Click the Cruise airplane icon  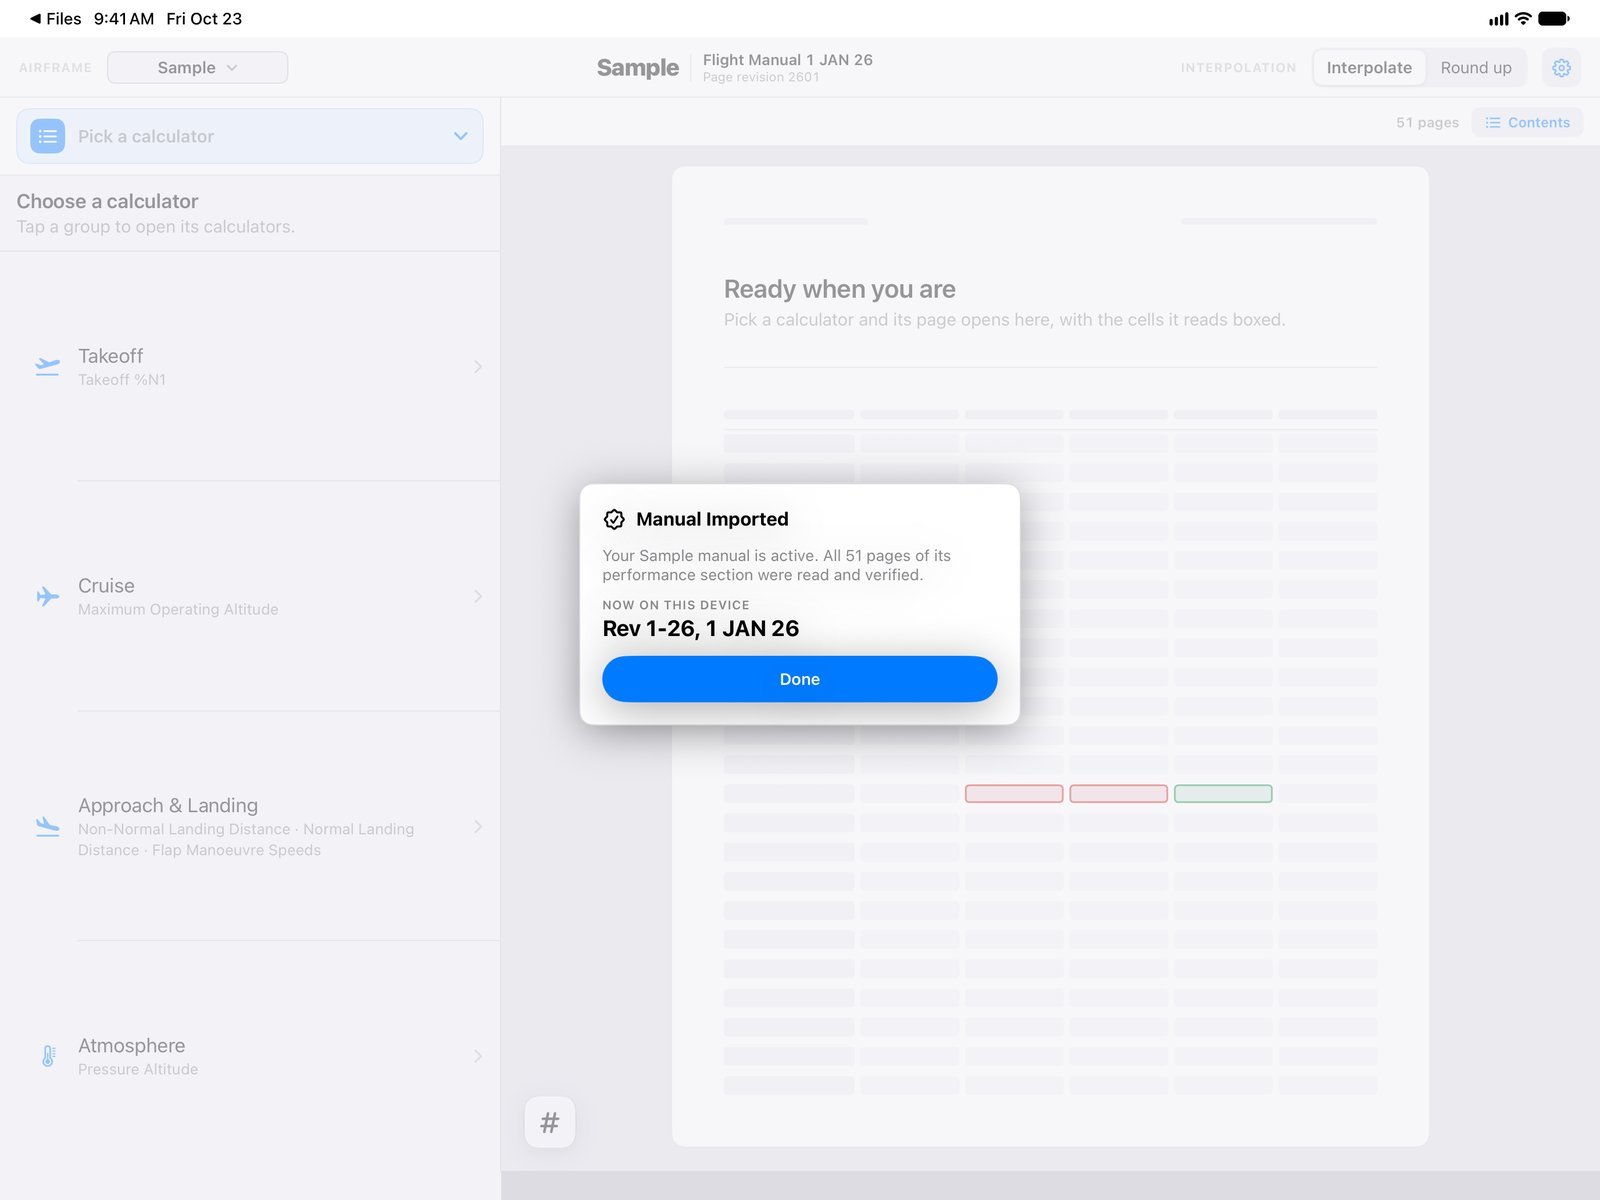coord(47,596)
